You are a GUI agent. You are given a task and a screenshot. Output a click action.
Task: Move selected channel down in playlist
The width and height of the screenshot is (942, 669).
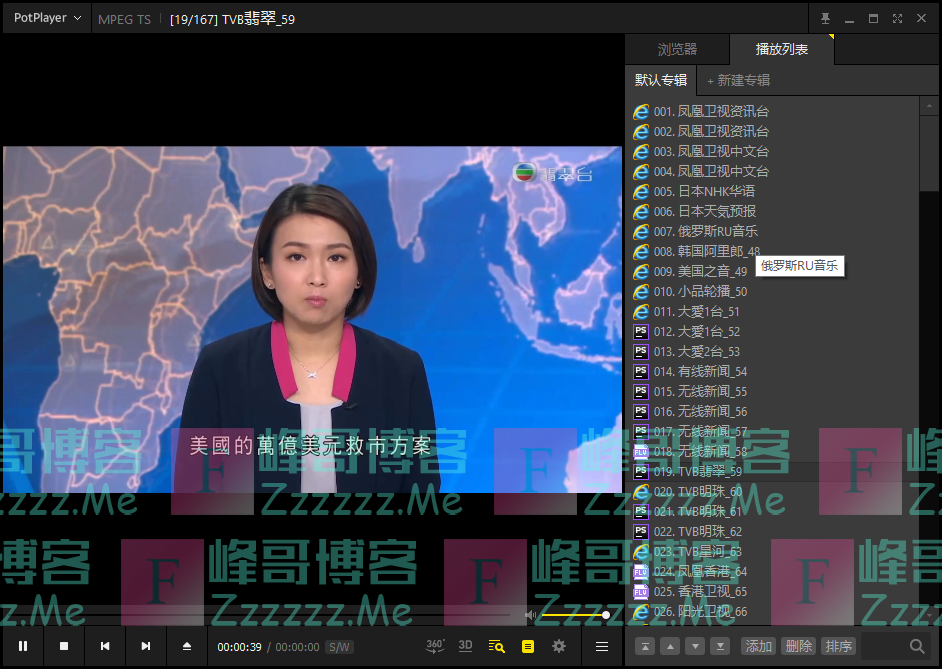695,647
